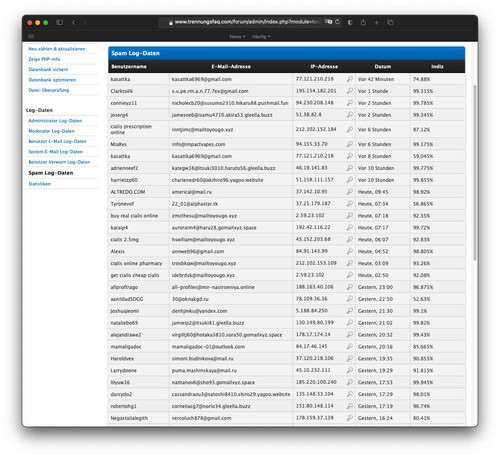Click the lookup icon next to 130.149.80.199
This screenshot has width=500, height=456.
(x=350, y=323)
